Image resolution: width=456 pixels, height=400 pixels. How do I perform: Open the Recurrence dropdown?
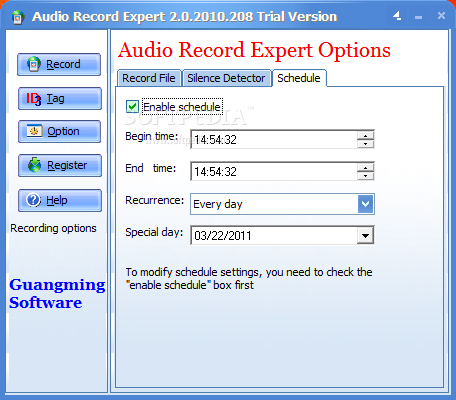click(366, 204)
